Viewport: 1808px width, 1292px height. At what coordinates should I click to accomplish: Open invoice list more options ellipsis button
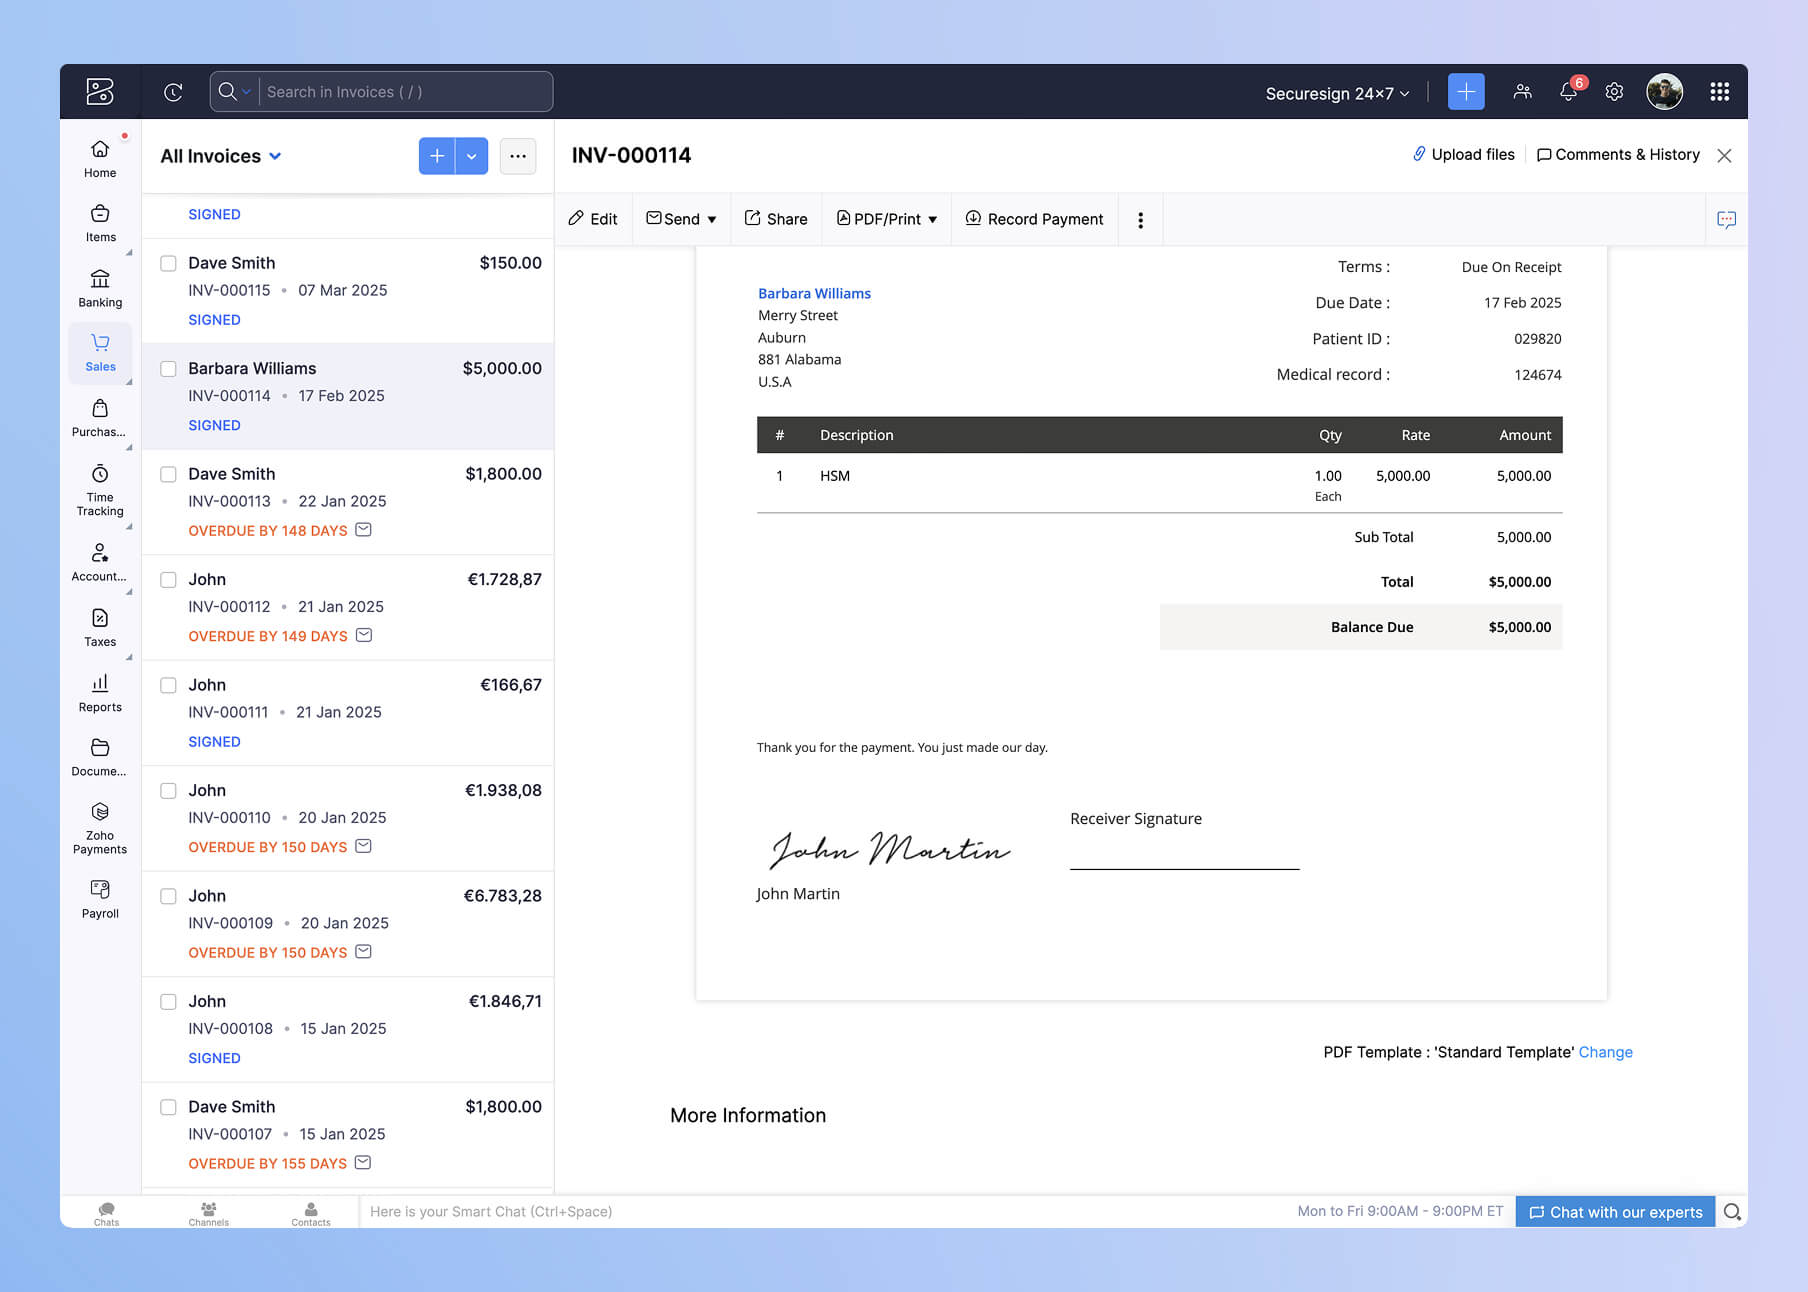(x=518, y=156)
